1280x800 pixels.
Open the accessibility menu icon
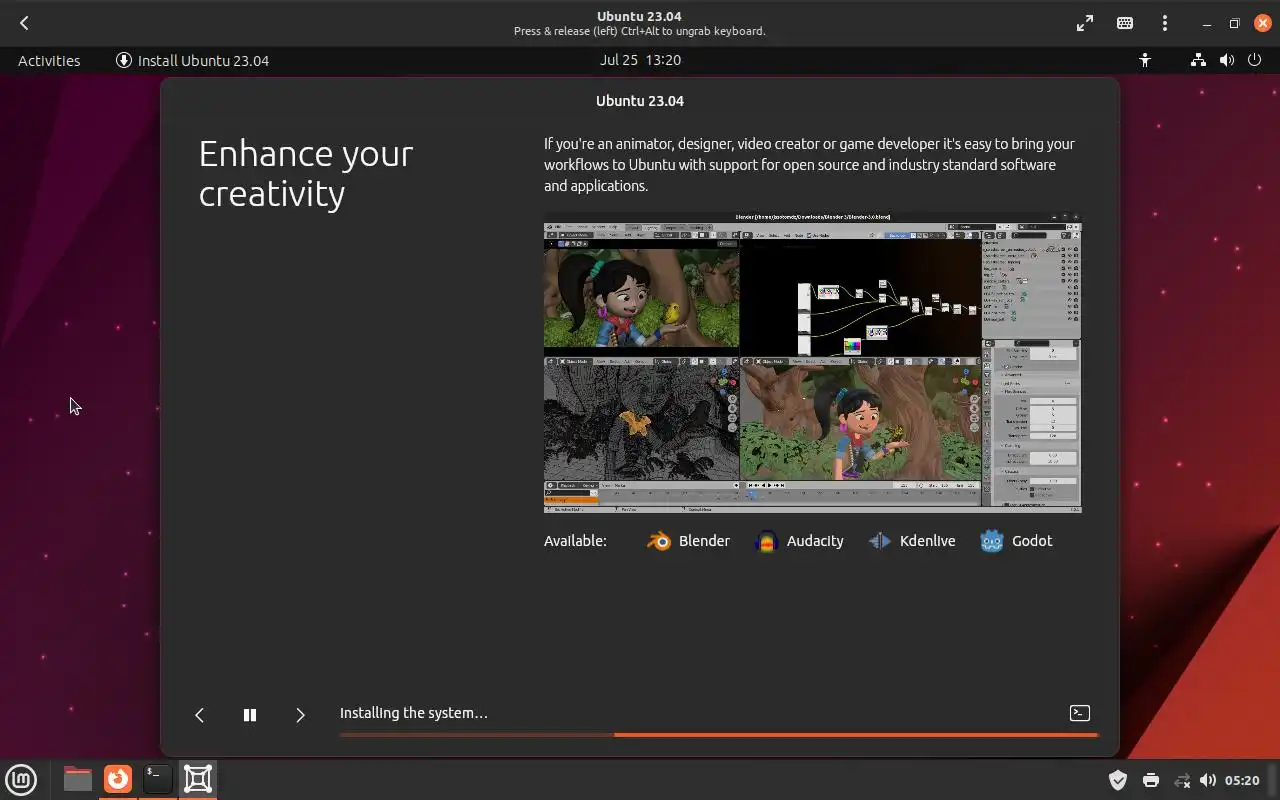pyautogui.click(x=1145, y=60)
